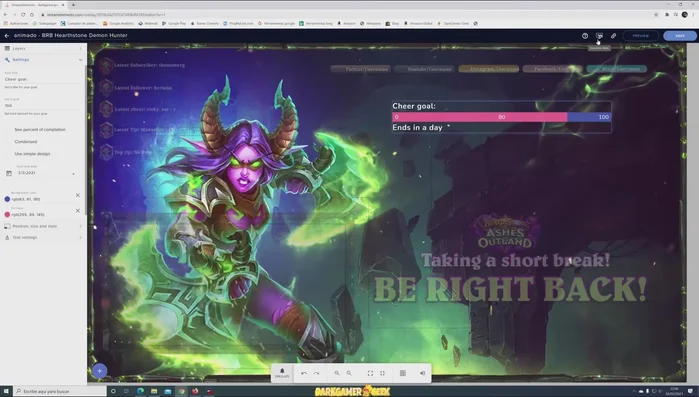Screen dimensions: 699x397
Task: Redo the last change
Action: [x=316, y=373]
